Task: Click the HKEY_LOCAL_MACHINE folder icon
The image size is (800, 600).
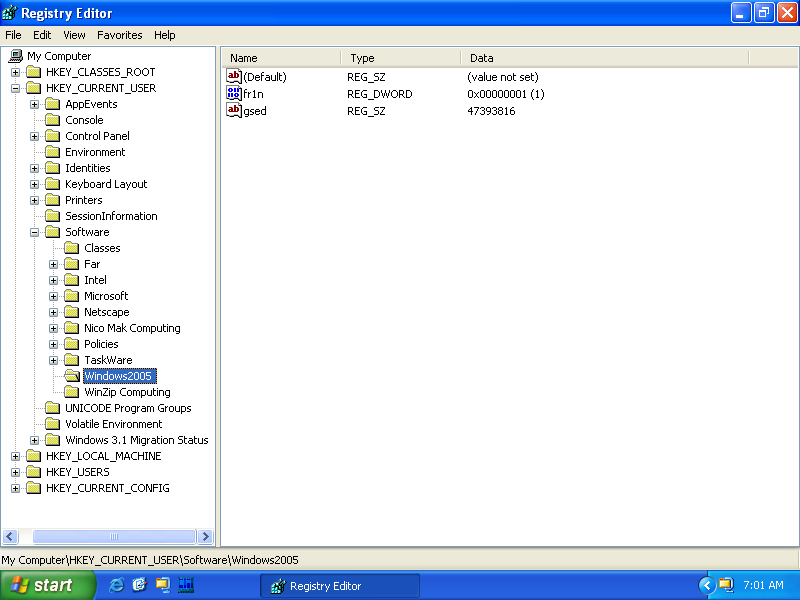Action: point(34,456)
